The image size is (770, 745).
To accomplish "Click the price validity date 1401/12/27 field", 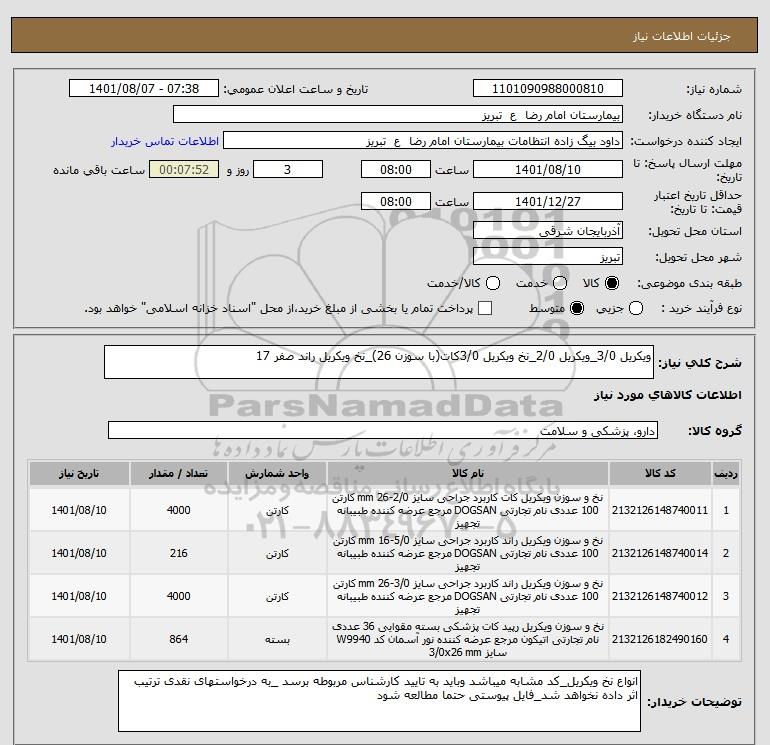I will 548,201.
